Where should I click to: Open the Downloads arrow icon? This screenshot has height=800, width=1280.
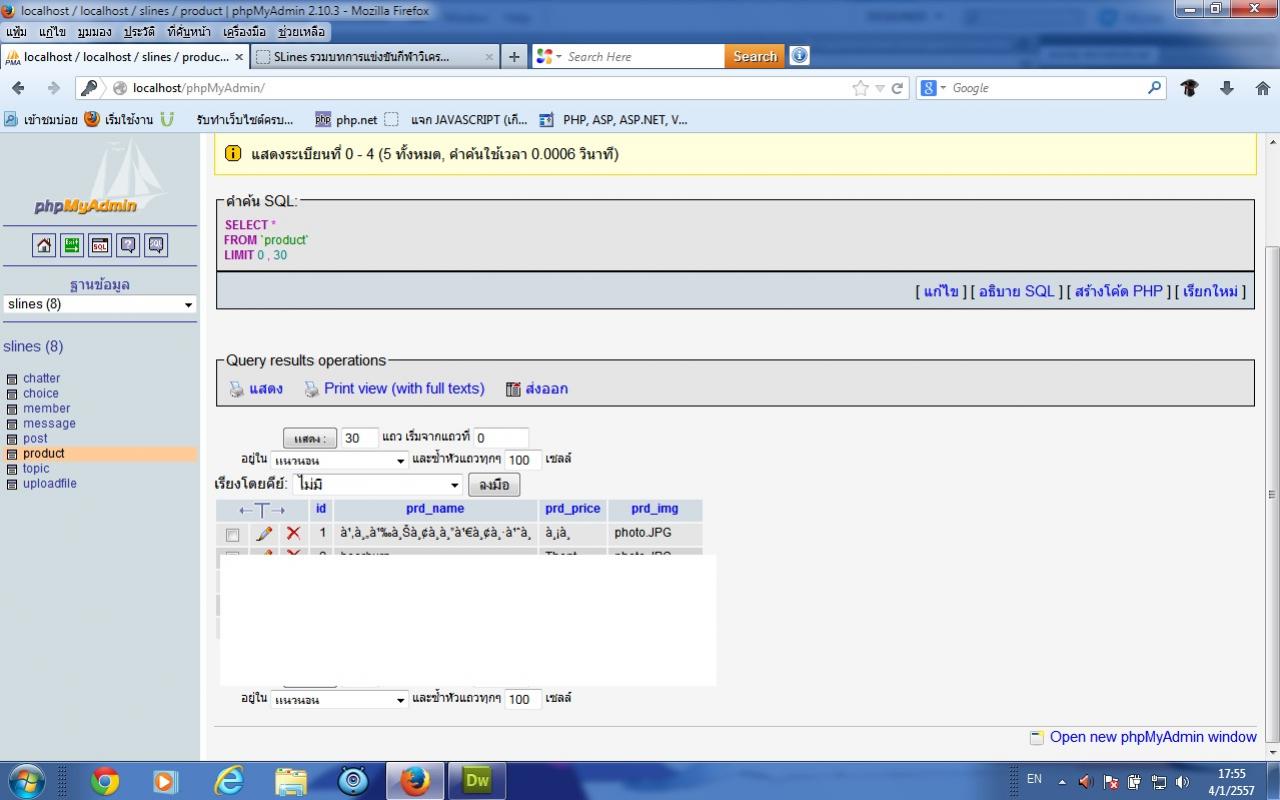point(1227,88)
